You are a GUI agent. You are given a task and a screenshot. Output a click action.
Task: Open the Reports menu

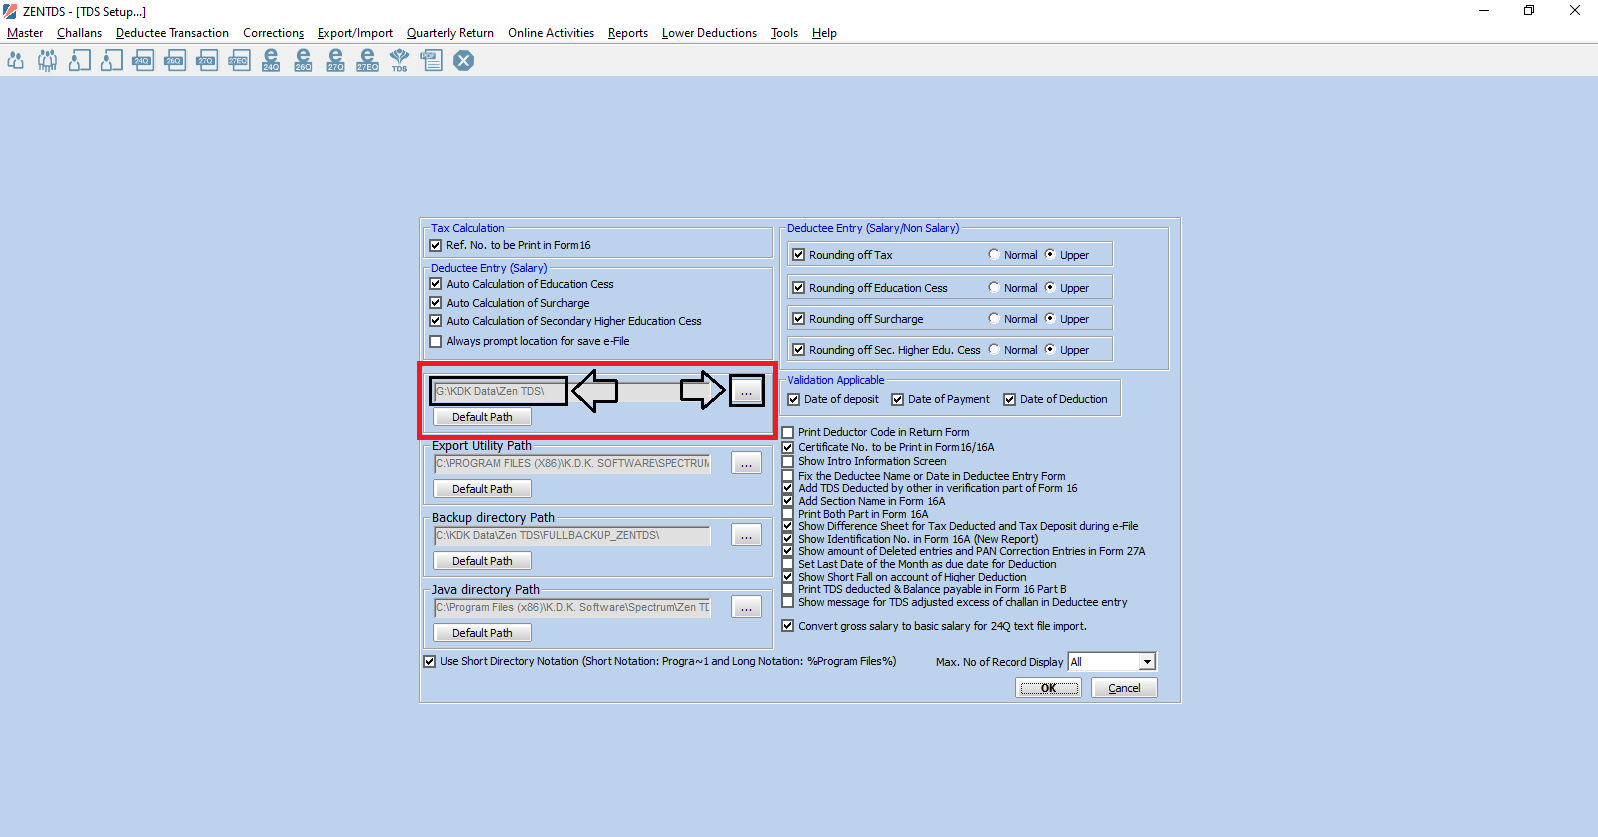(628, 33)
